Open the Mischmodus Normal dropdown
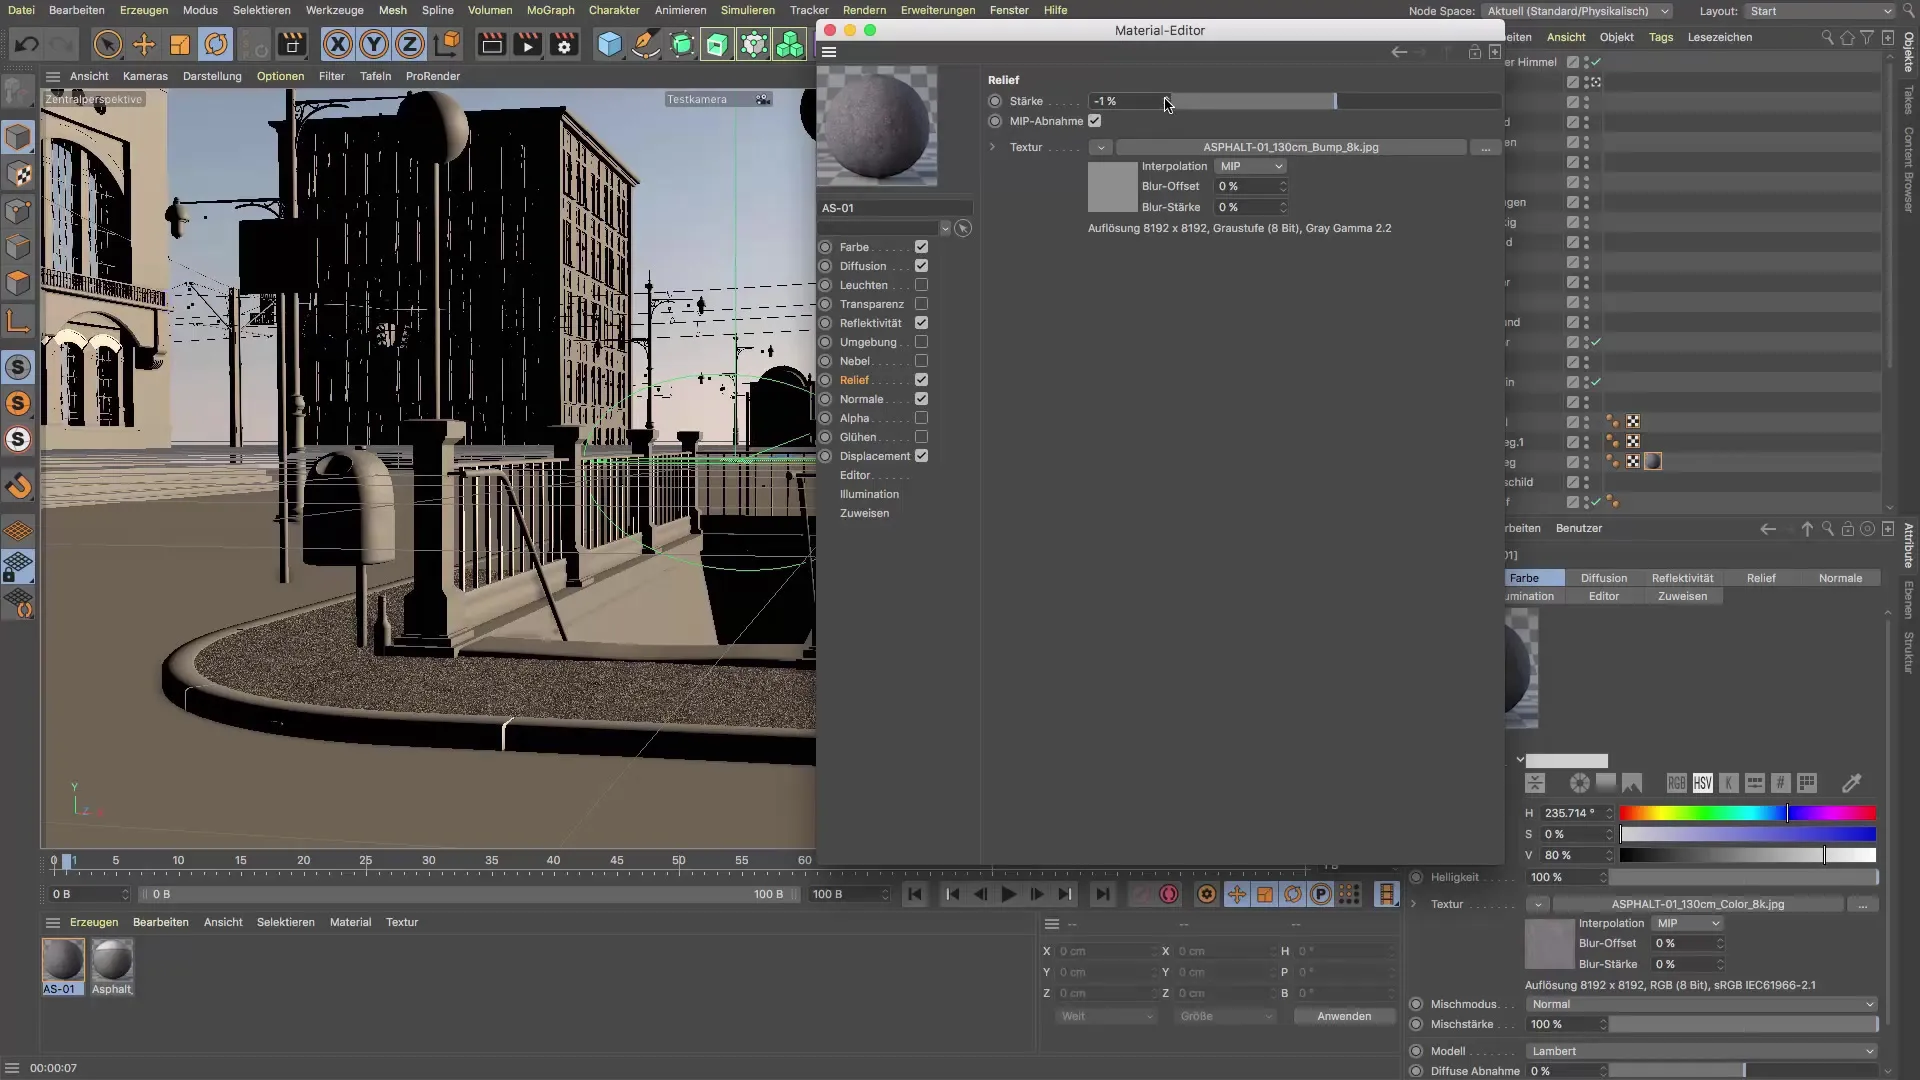Viewport: 1920px width, 1080px height. pyautogui.click(x=1701, y=1004)
